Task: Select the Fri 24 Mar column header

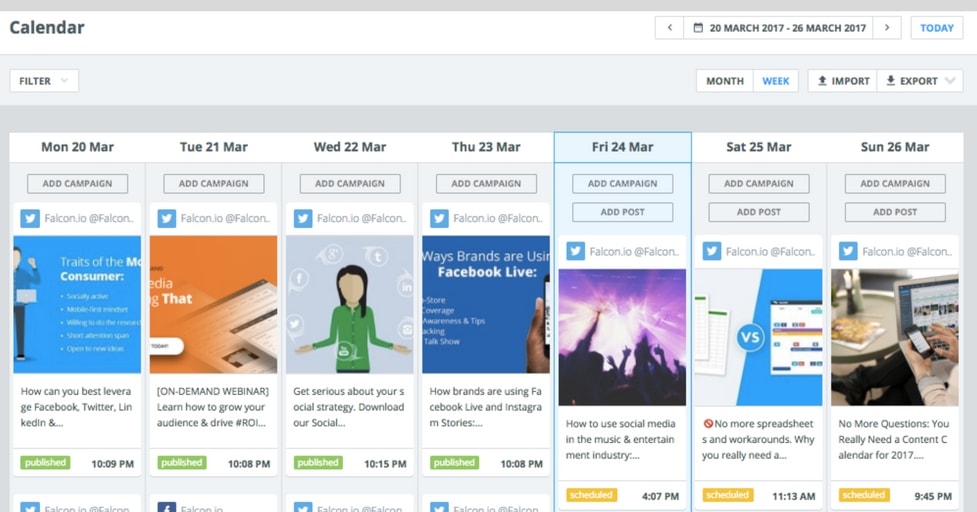Action: [x=622, y=147]
